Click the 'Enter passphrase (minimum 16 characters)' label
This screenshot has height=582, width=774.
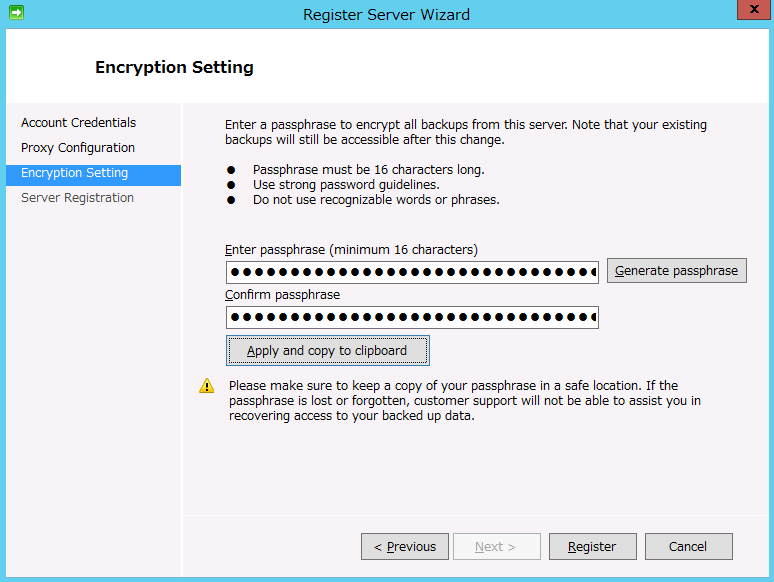[351, 249]
